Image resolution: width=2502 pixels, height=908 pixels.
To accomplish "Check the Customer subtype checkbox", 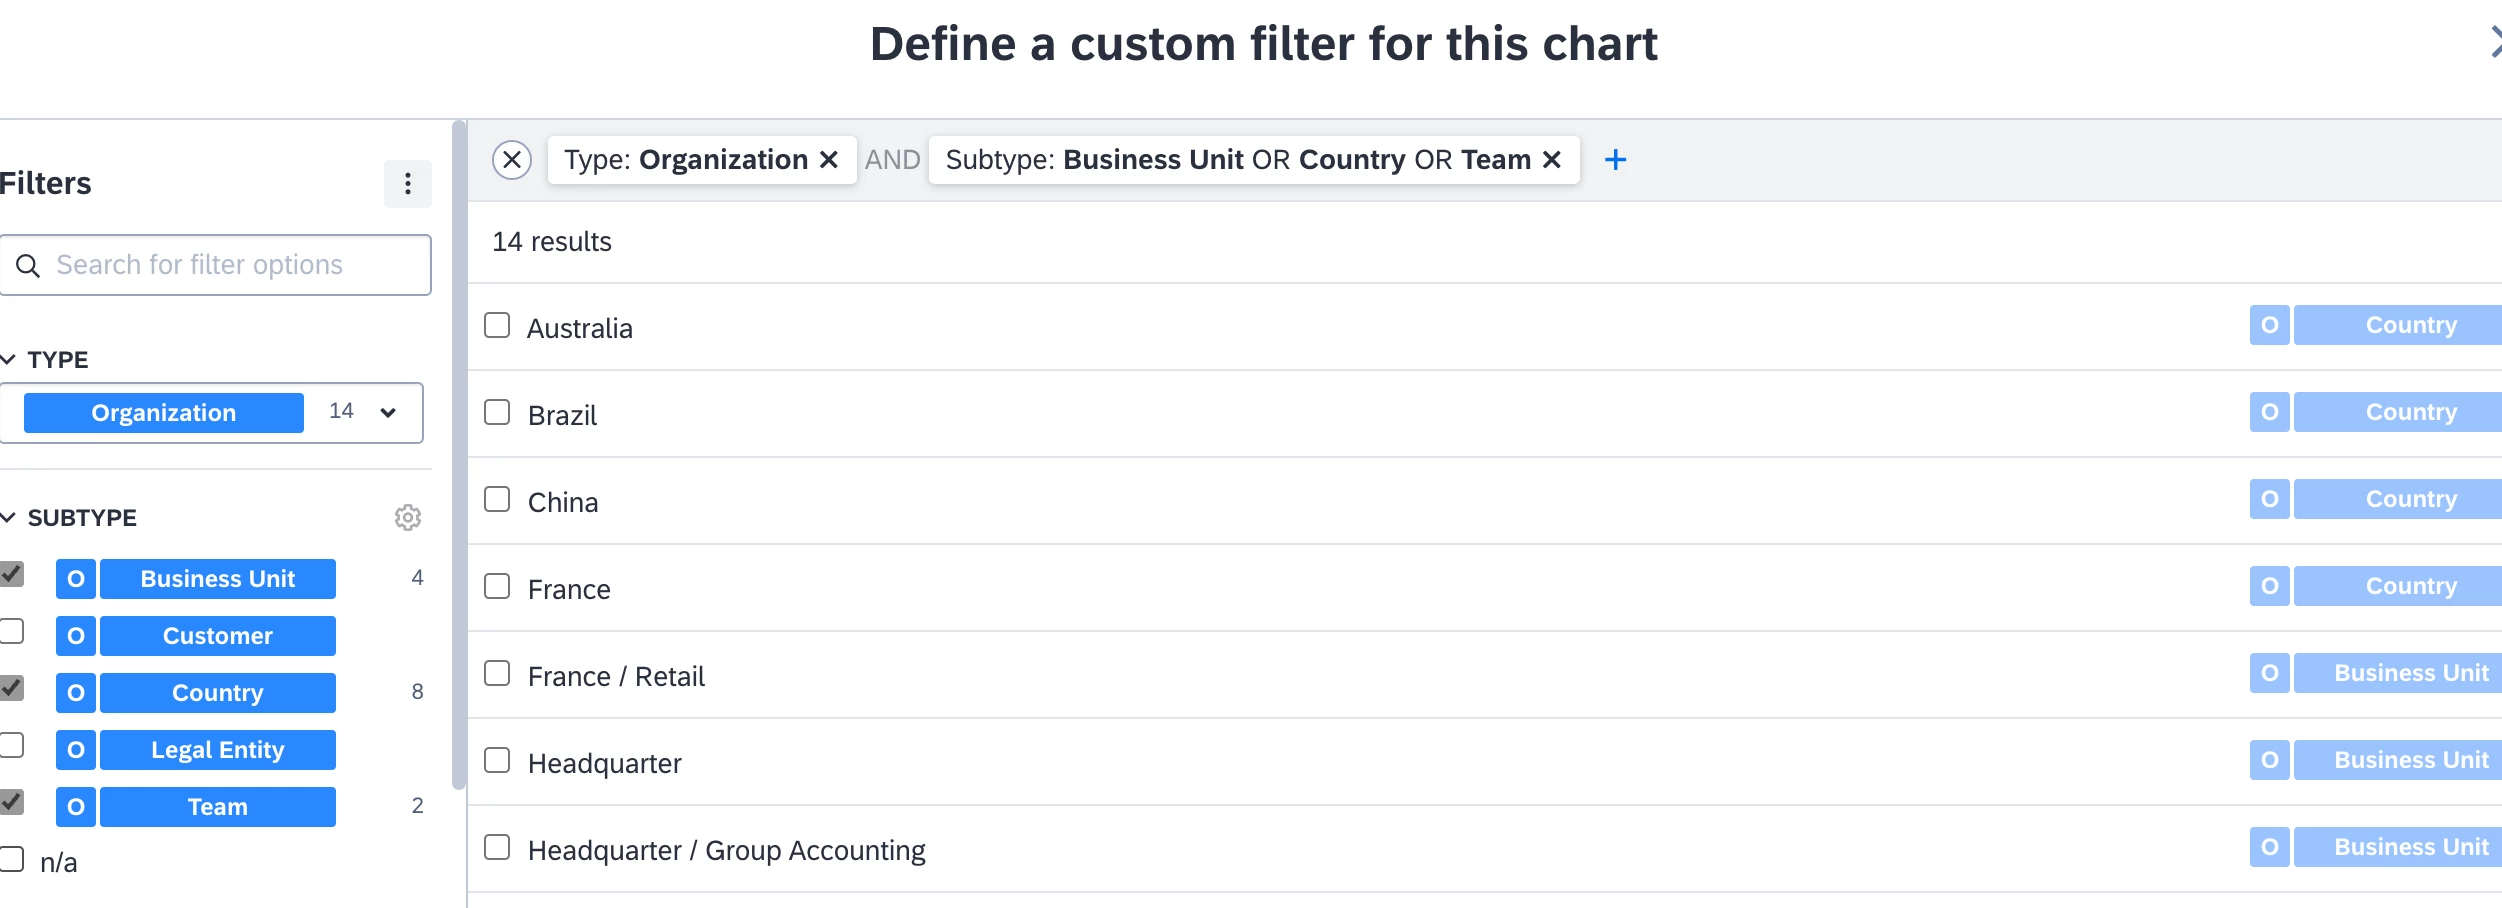I will pyautogui.click(x=12, y=632).
